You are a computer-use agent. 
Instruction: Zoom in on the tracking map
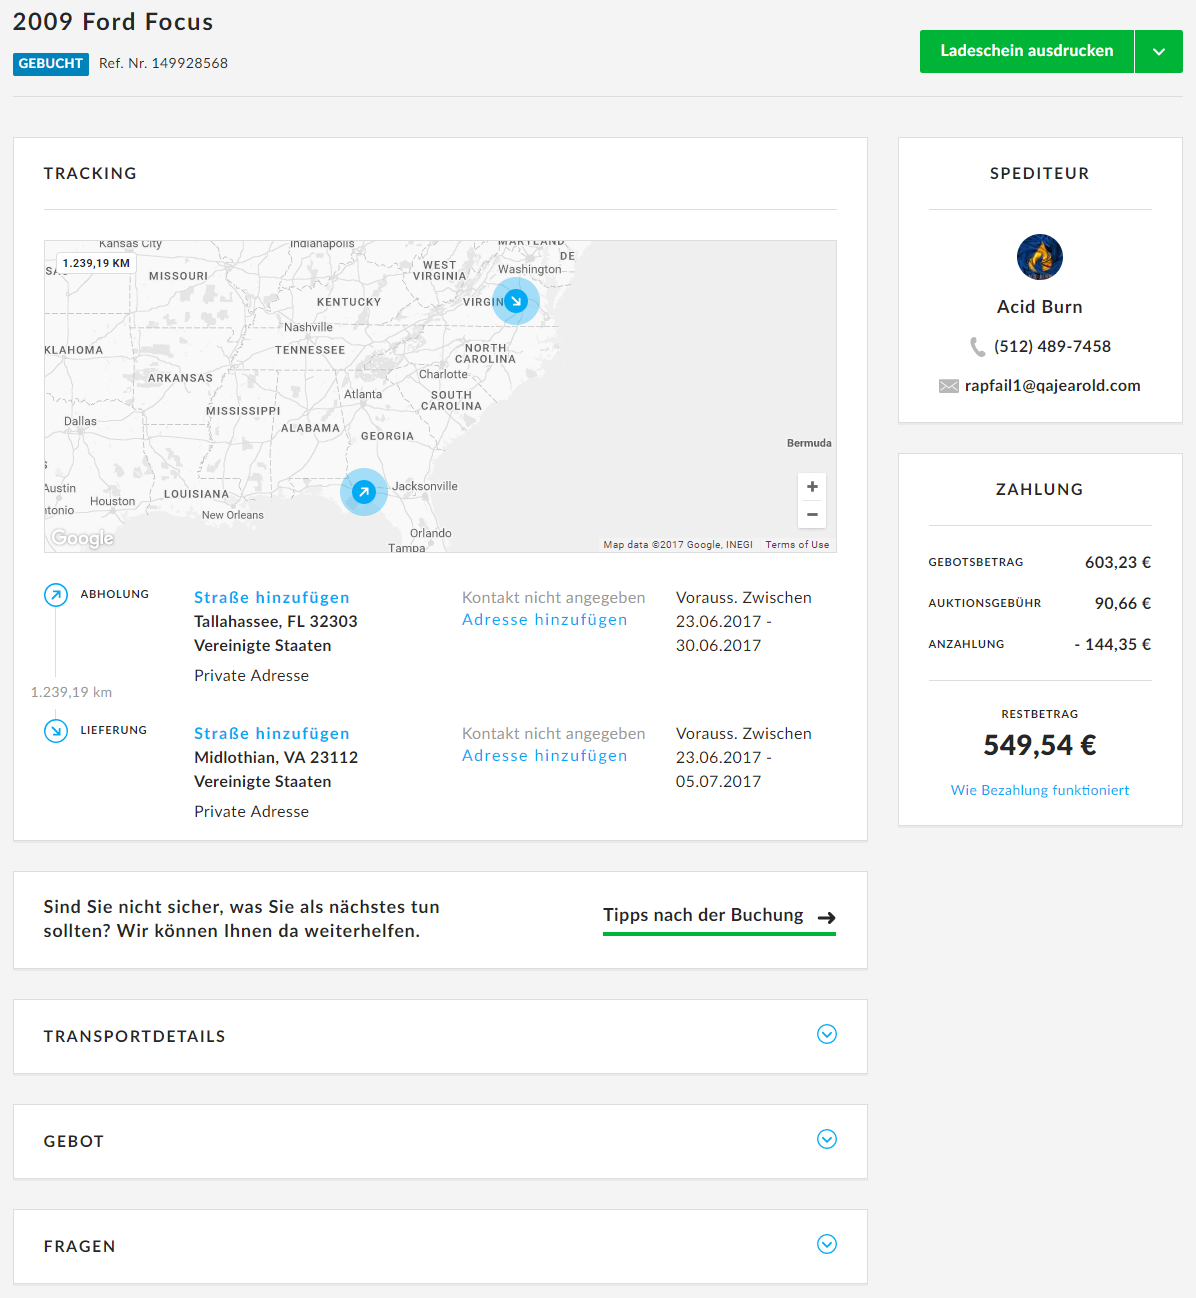click(812, 487)
